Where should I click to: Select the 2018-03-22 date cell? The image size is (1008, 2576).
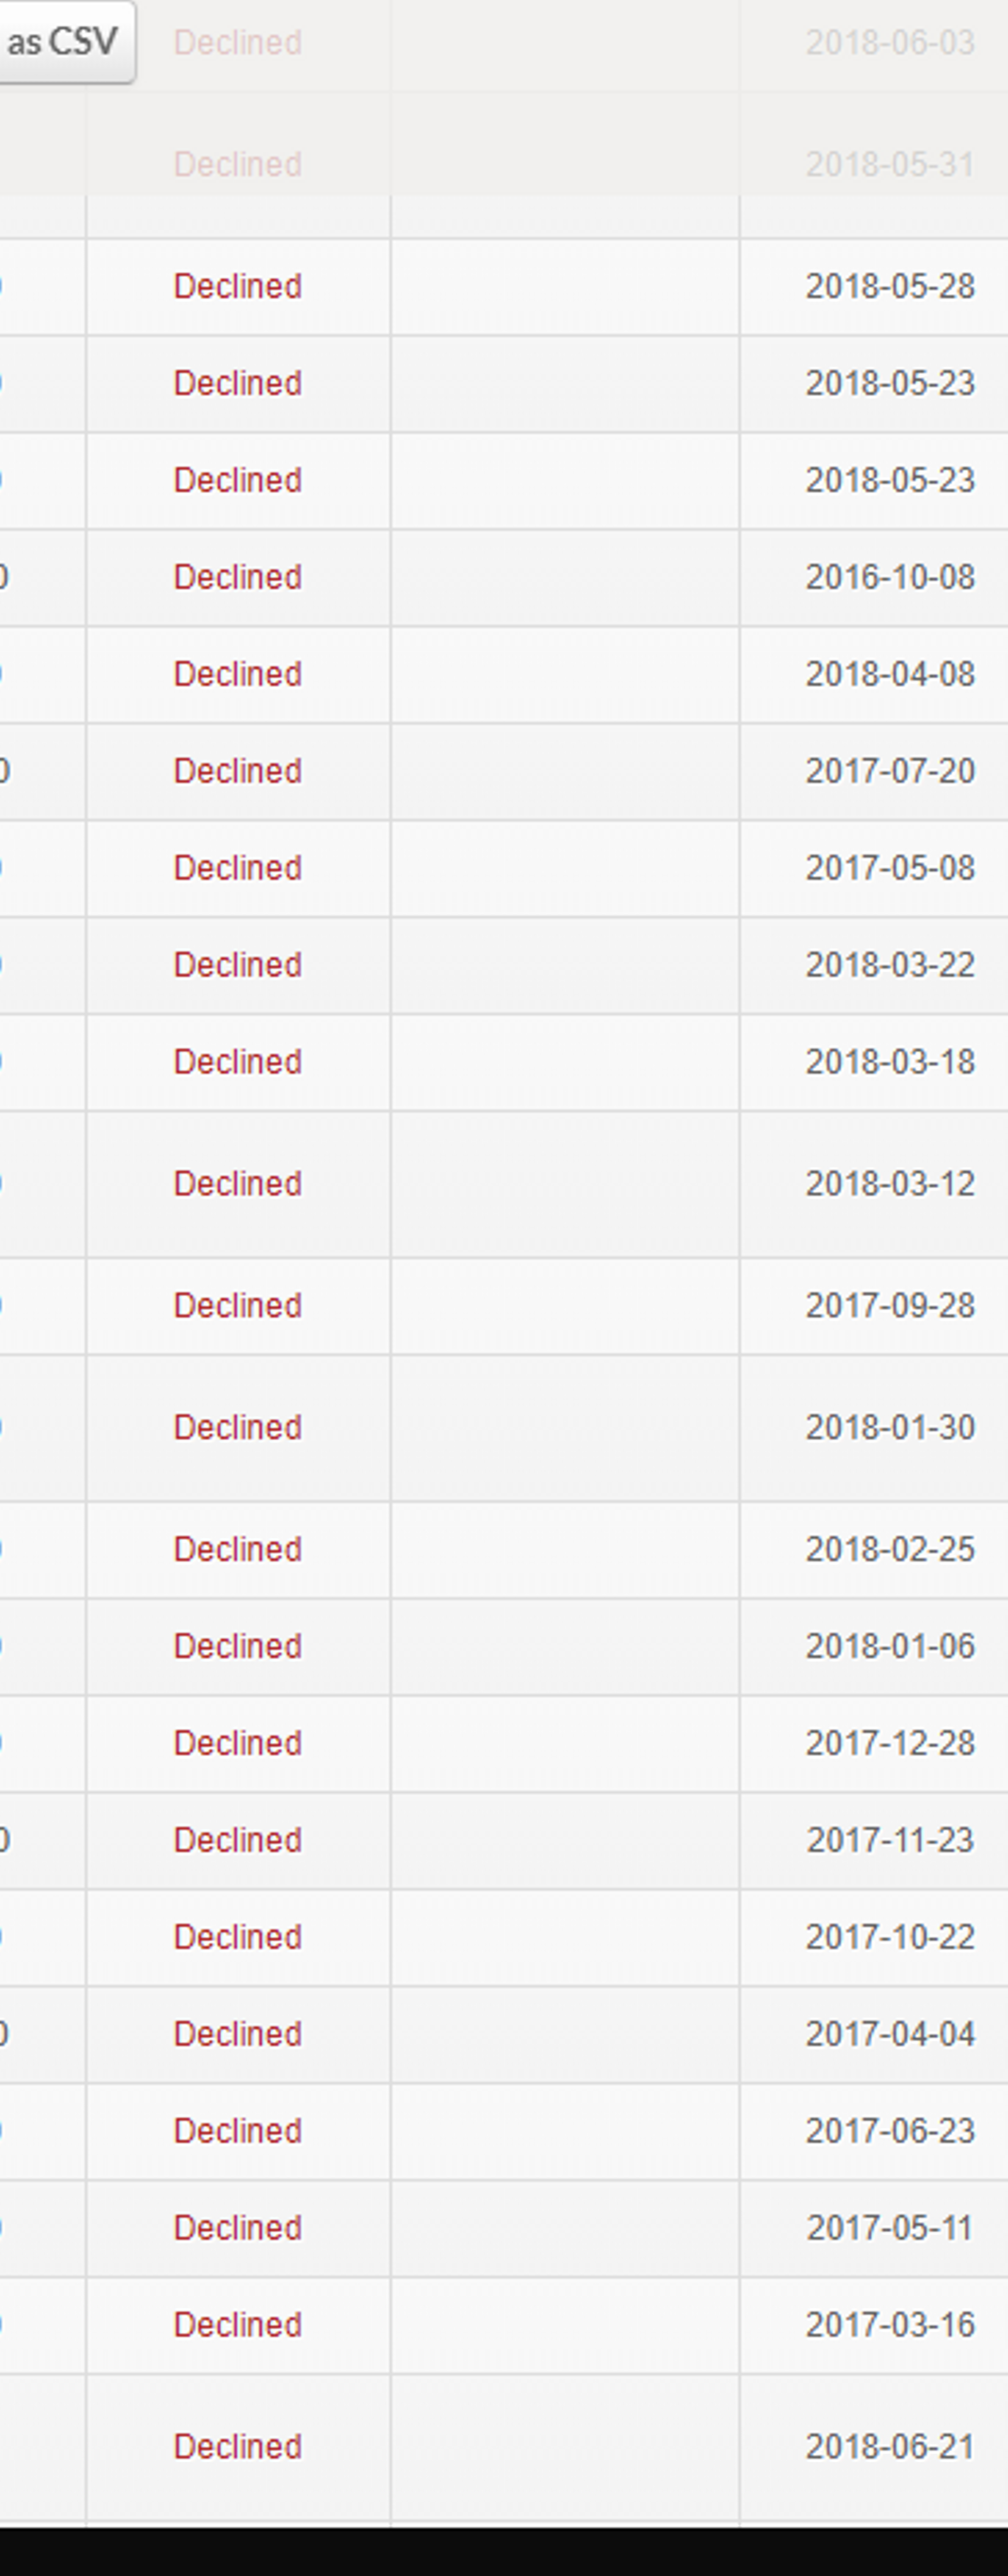coord(889,964)
